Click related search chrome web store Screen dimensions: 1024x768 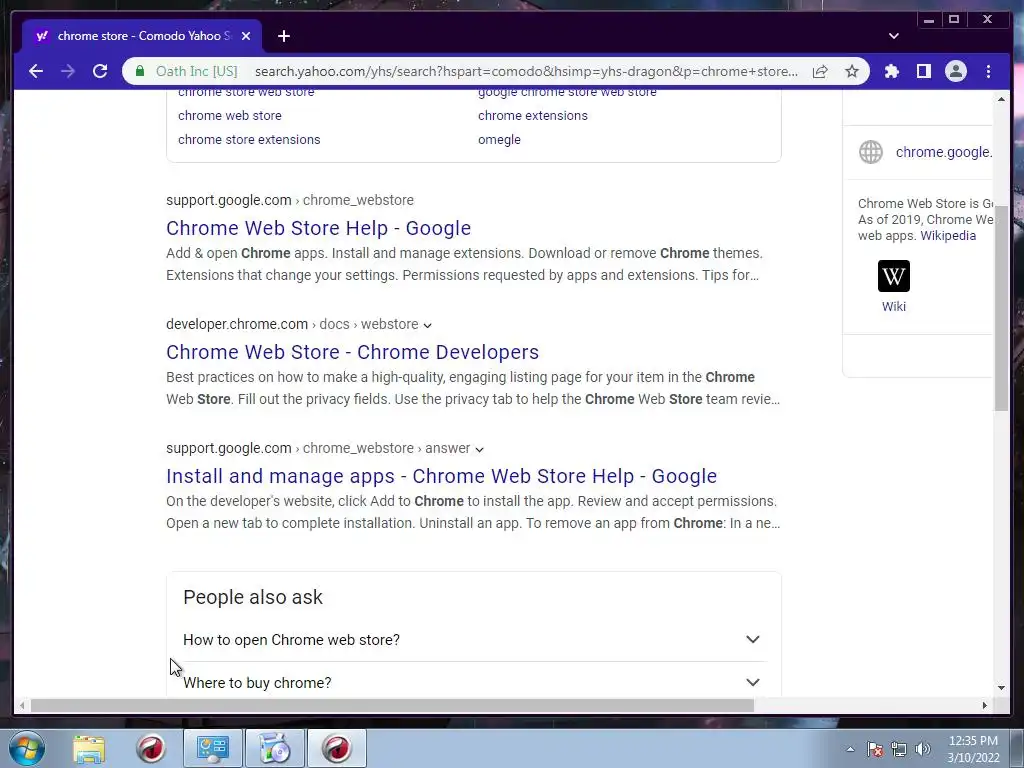point(230,116)
